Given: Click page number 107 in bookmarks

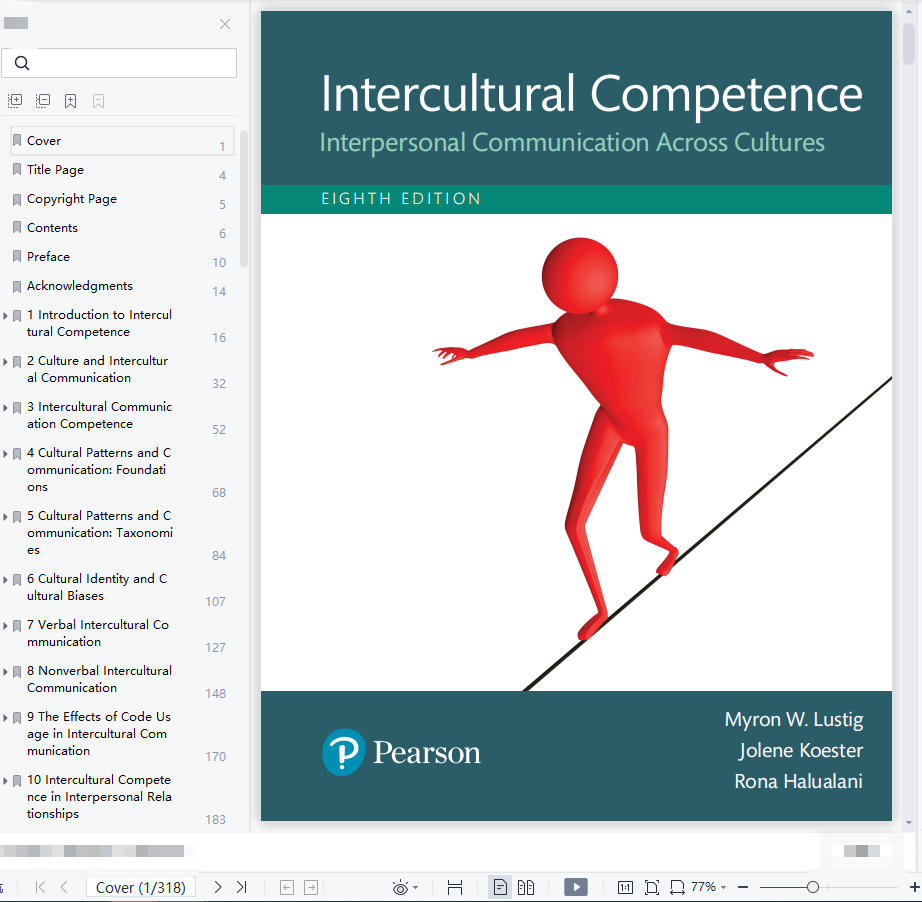Looking at the screenshot, I should (215, 602).
